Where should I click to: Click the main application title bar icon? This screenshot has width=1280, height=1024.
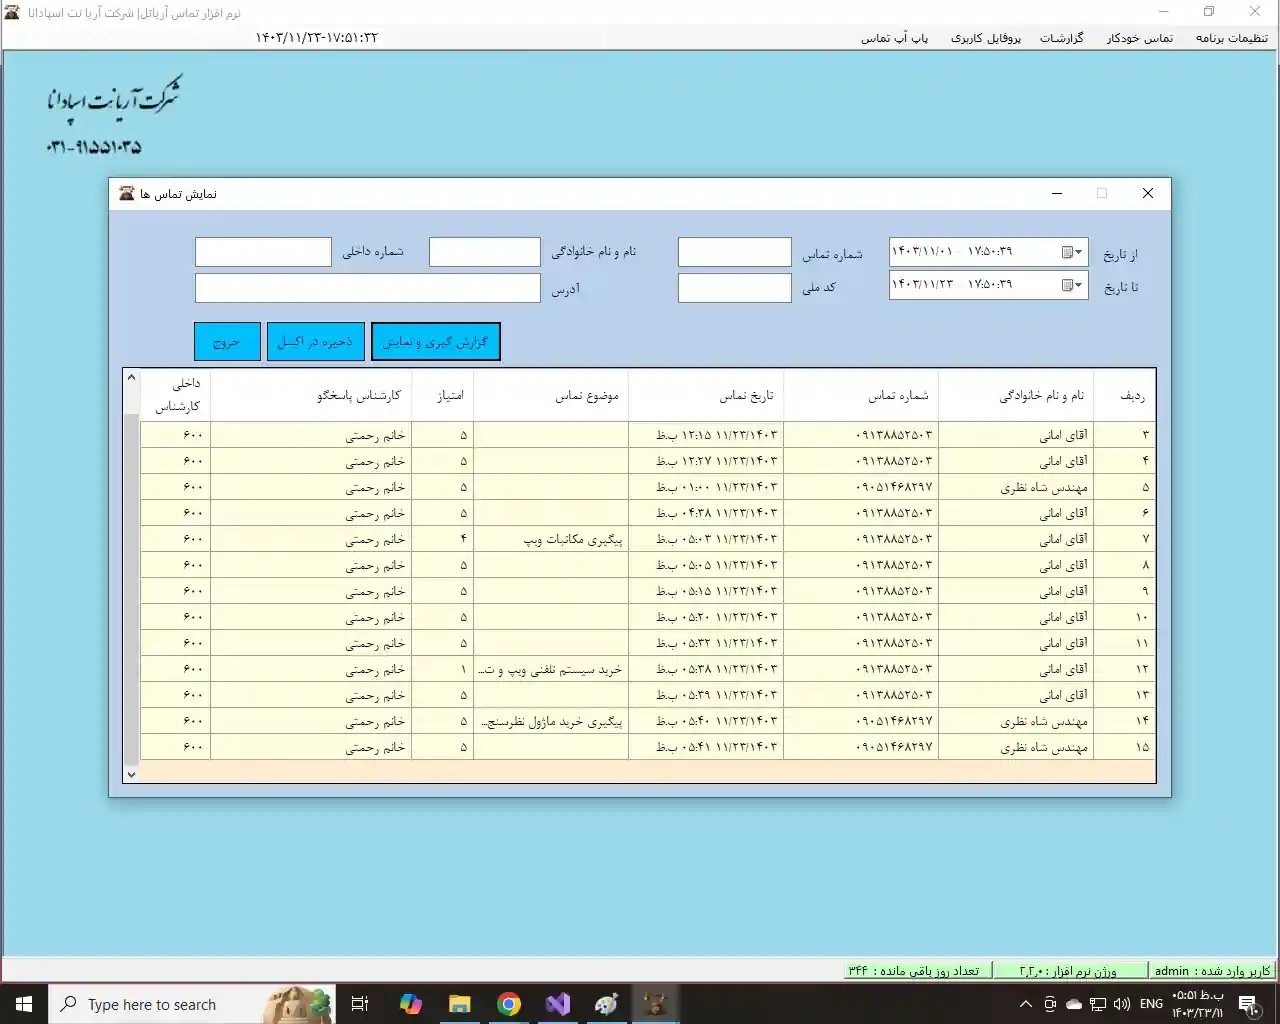click(x=11, y=12)
